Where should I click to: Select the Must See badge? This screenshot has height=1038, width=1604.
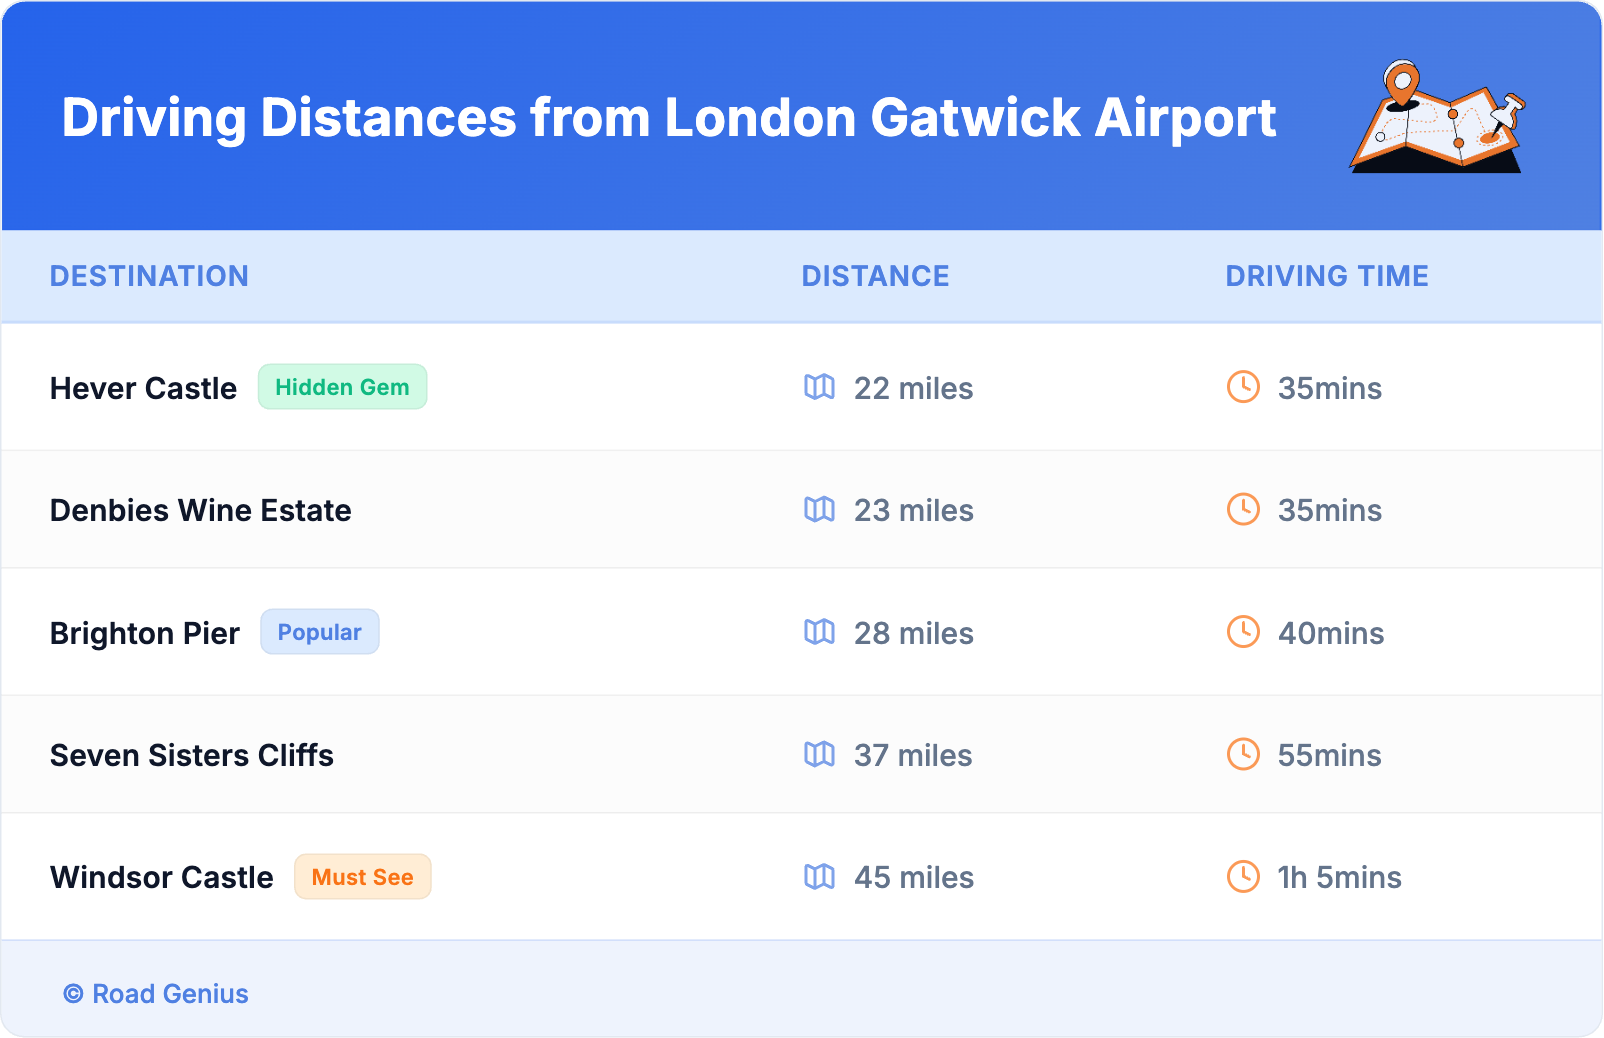(x=362, y=877)
